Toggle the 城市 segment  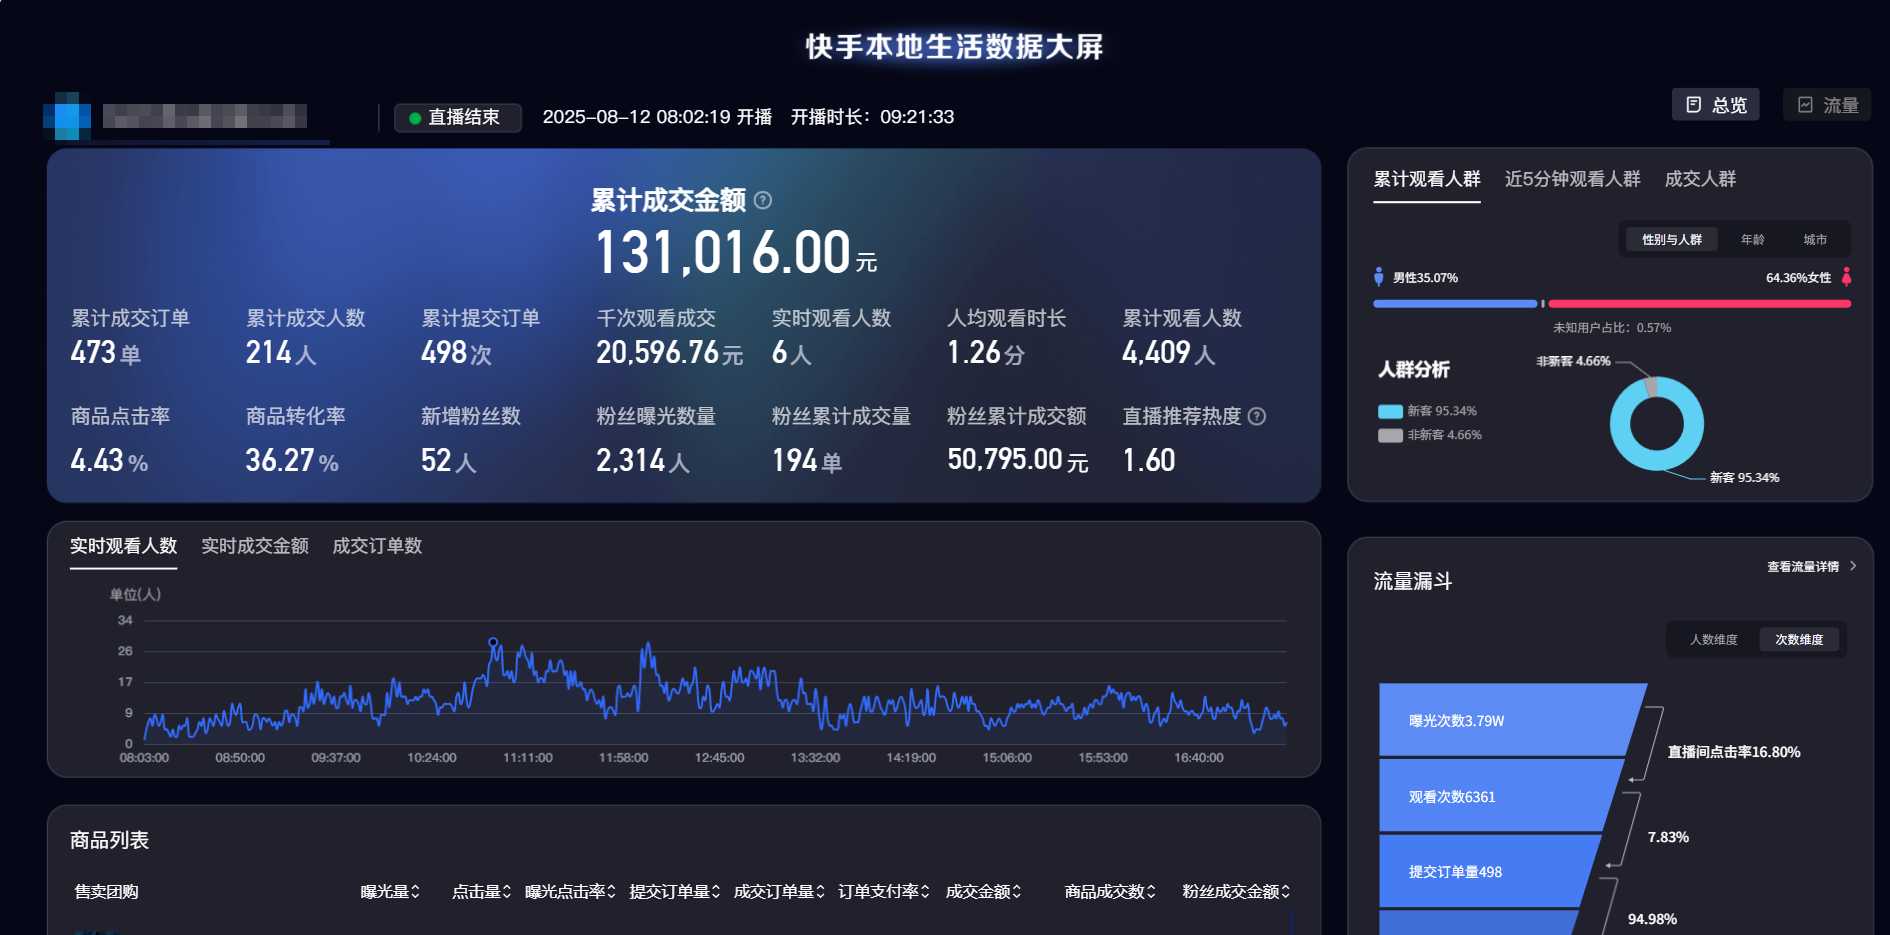pyautogui.click(x=1815, y=240)
